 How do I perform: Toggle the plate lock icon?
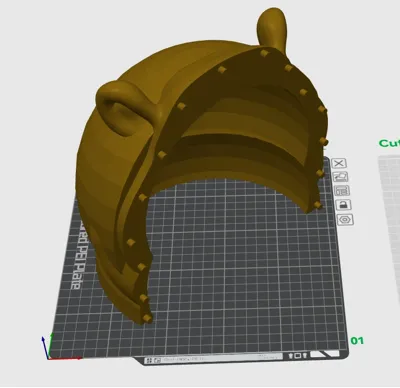(344, 205)
